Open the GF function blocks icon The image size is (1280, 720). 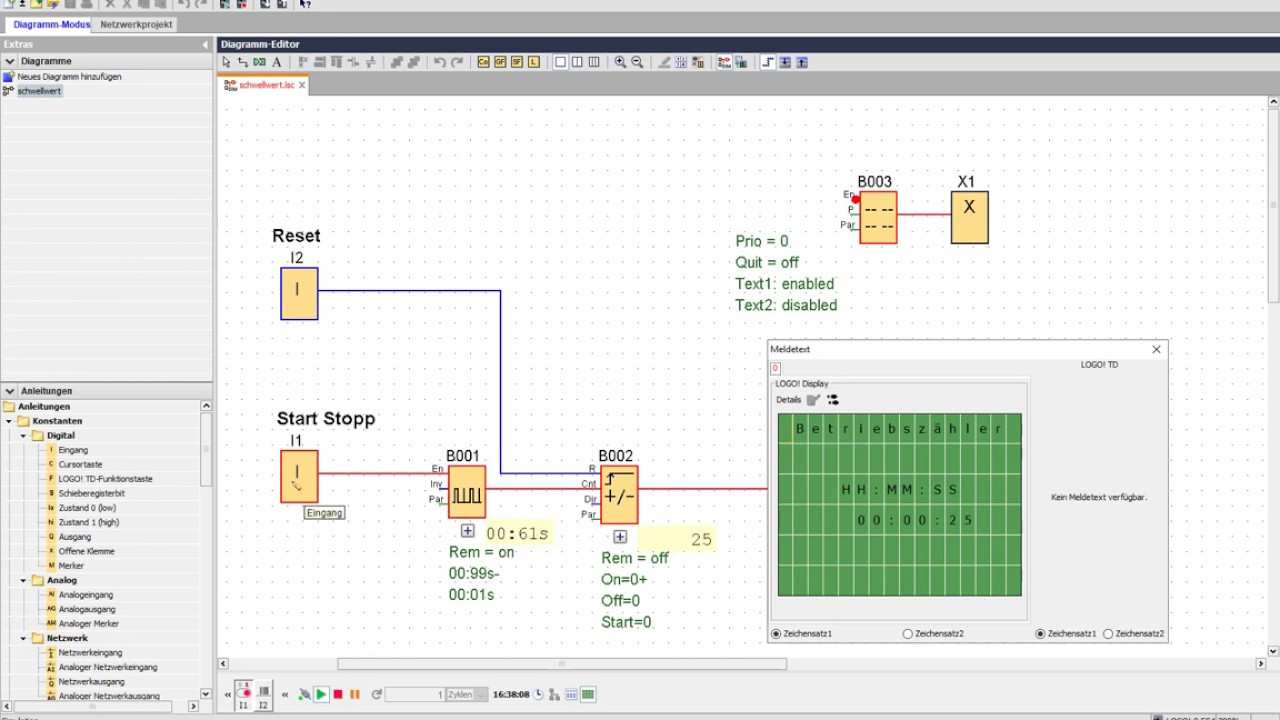pyautogui.click(x=500, y=62)
